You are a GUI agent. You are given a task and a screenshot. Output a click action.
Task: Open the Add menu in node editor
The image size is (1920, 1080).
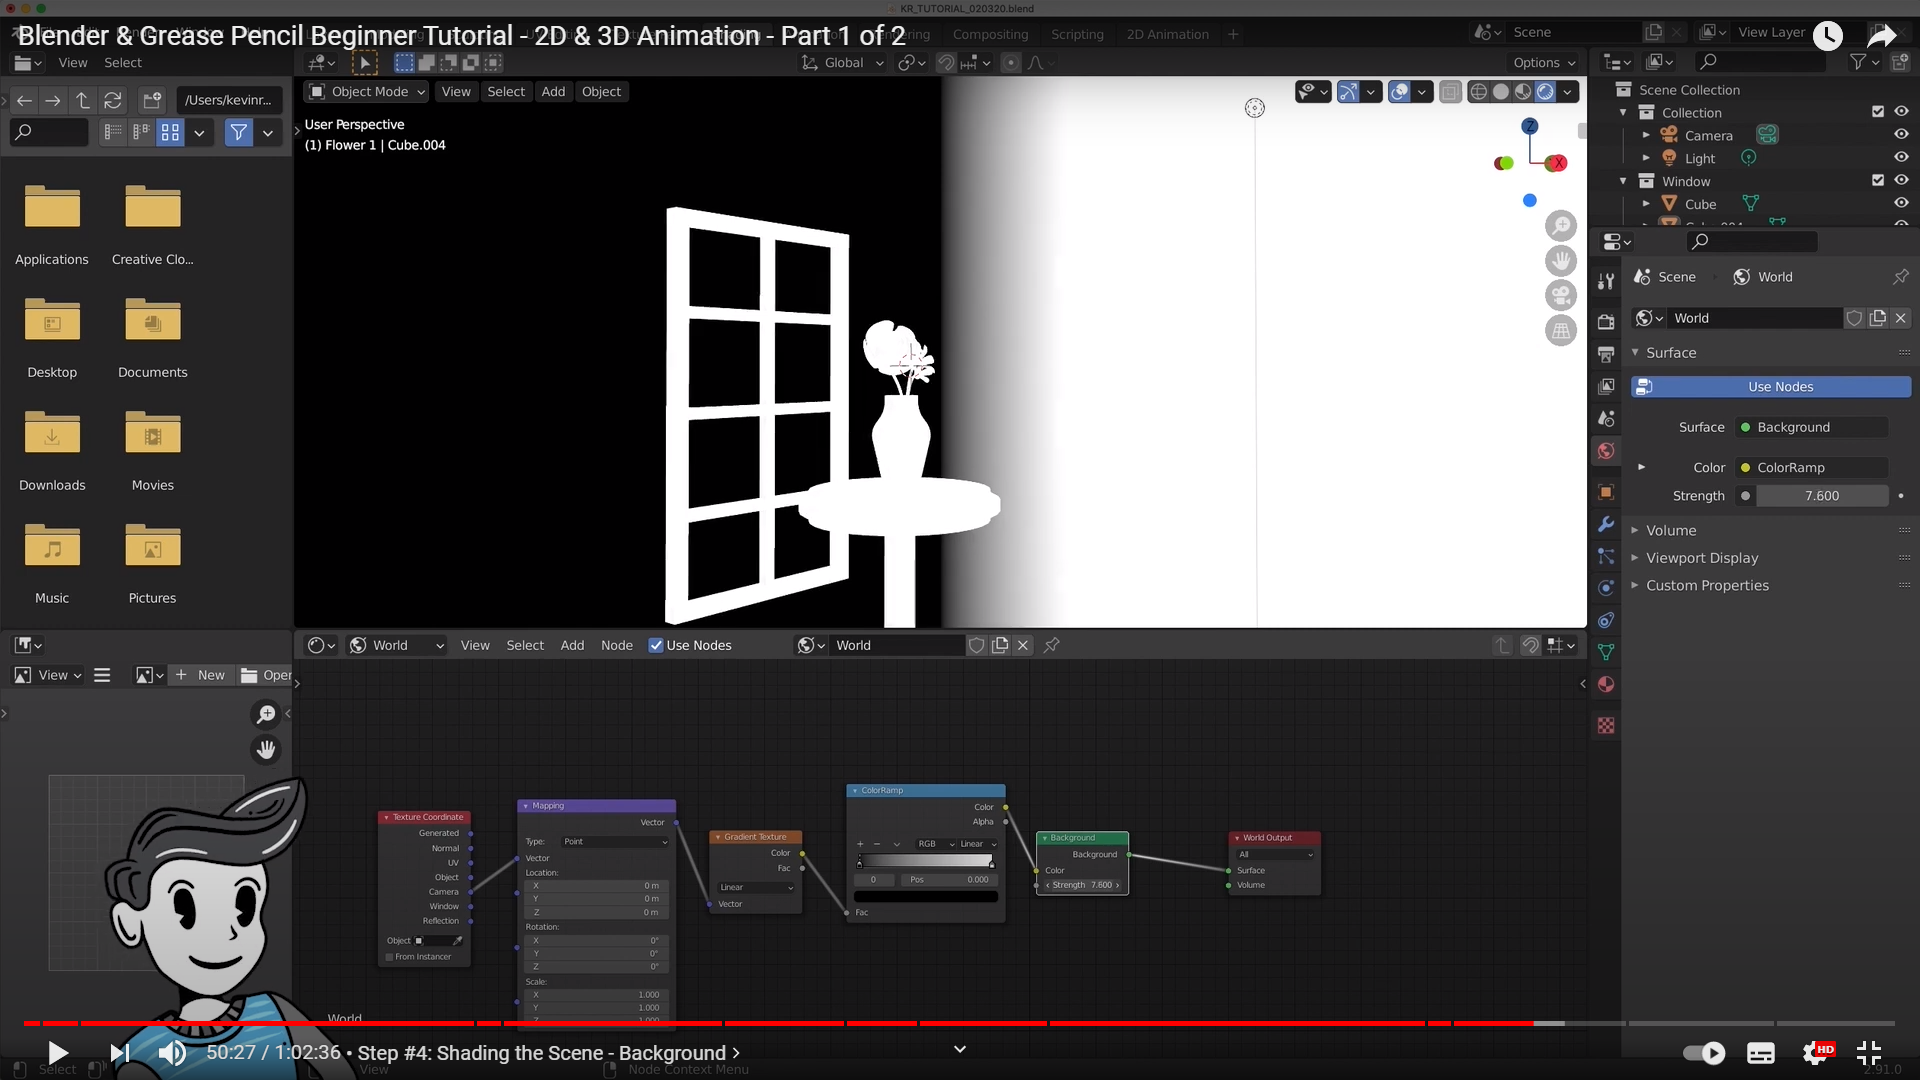click(x=572, y=645)
